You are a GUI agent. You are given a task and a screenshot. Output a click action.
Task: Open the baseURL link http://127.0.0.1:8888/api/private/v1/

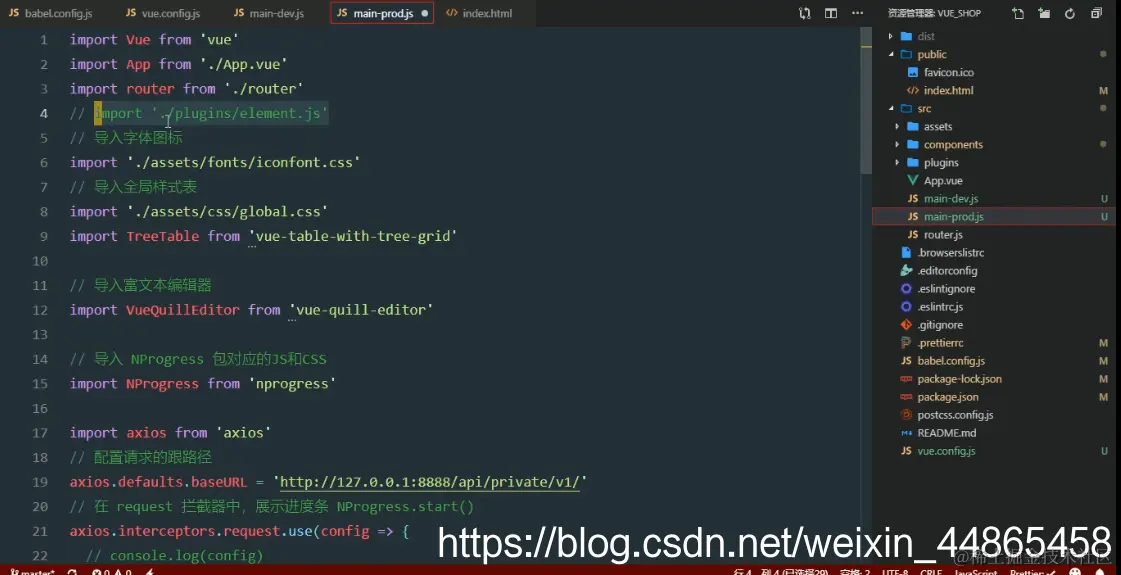[x=430, y=482]
